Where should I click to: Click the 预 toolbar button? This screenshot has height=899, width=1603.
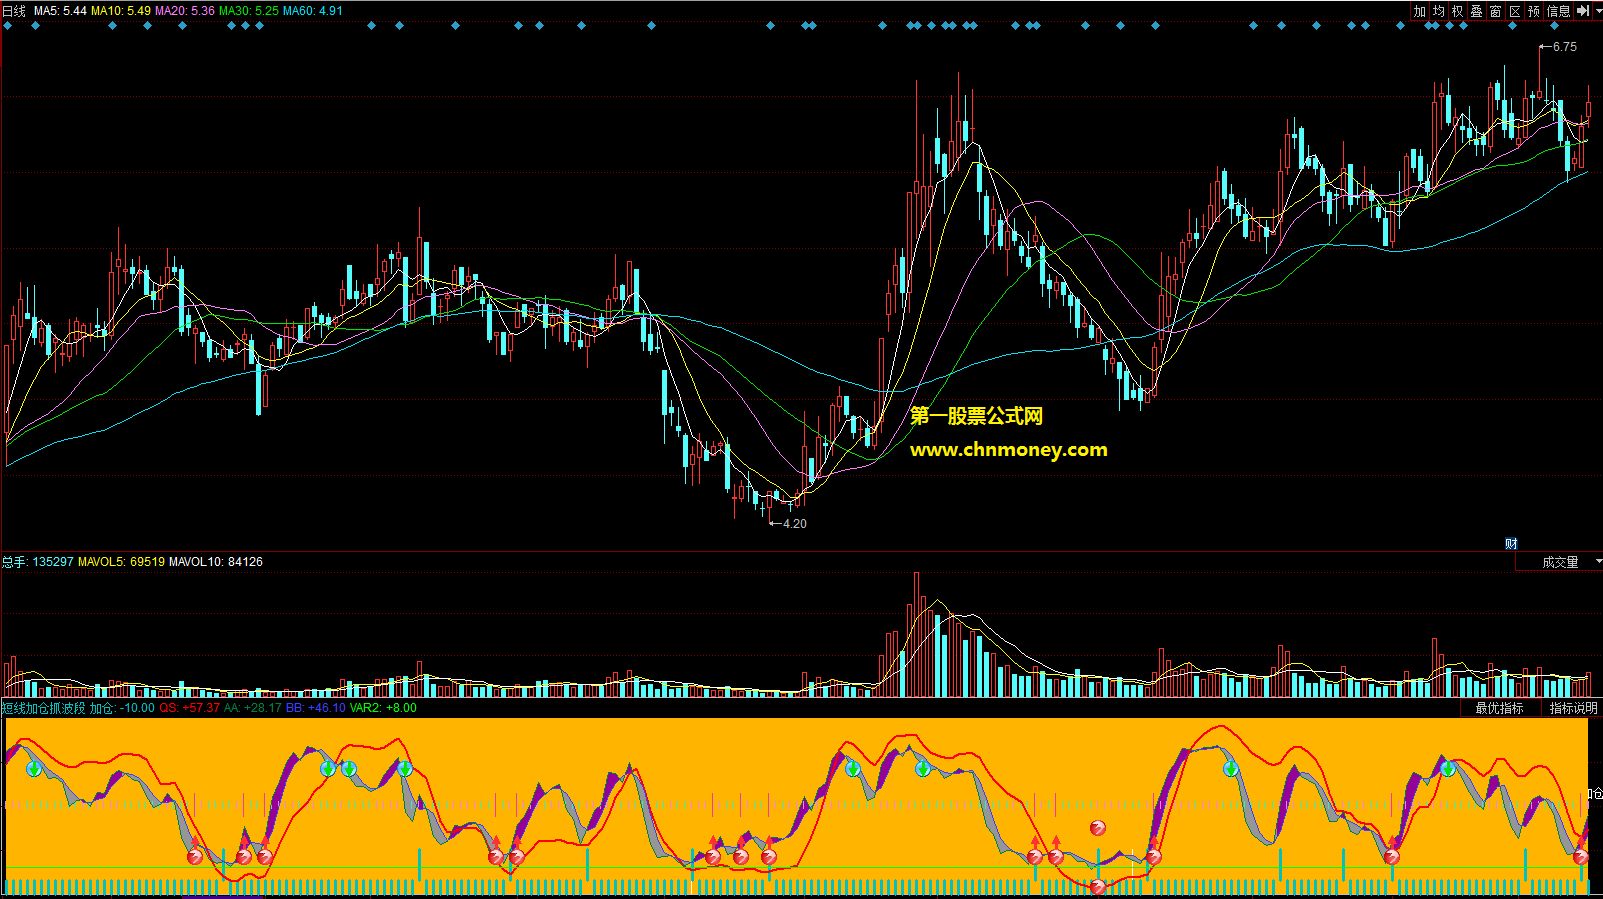click(x=1534, y=11)
